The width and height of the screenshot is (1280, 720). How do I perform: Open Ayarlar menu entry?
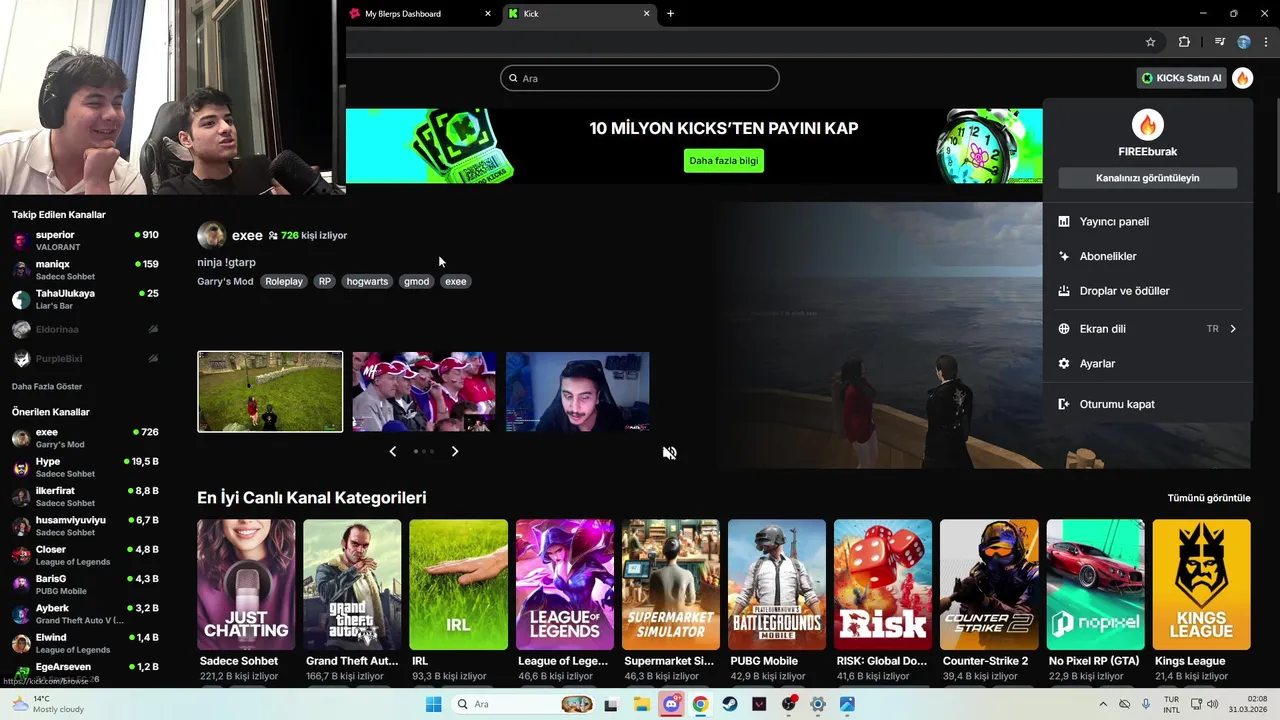point(1147,364)
